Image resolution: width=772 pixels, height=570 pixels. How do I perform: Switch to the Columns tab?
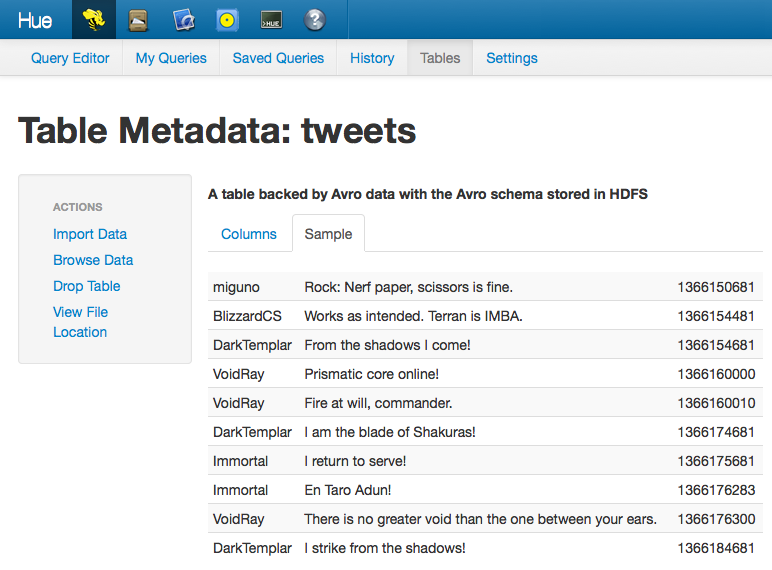pyautogui.click(x=249, y=234)
